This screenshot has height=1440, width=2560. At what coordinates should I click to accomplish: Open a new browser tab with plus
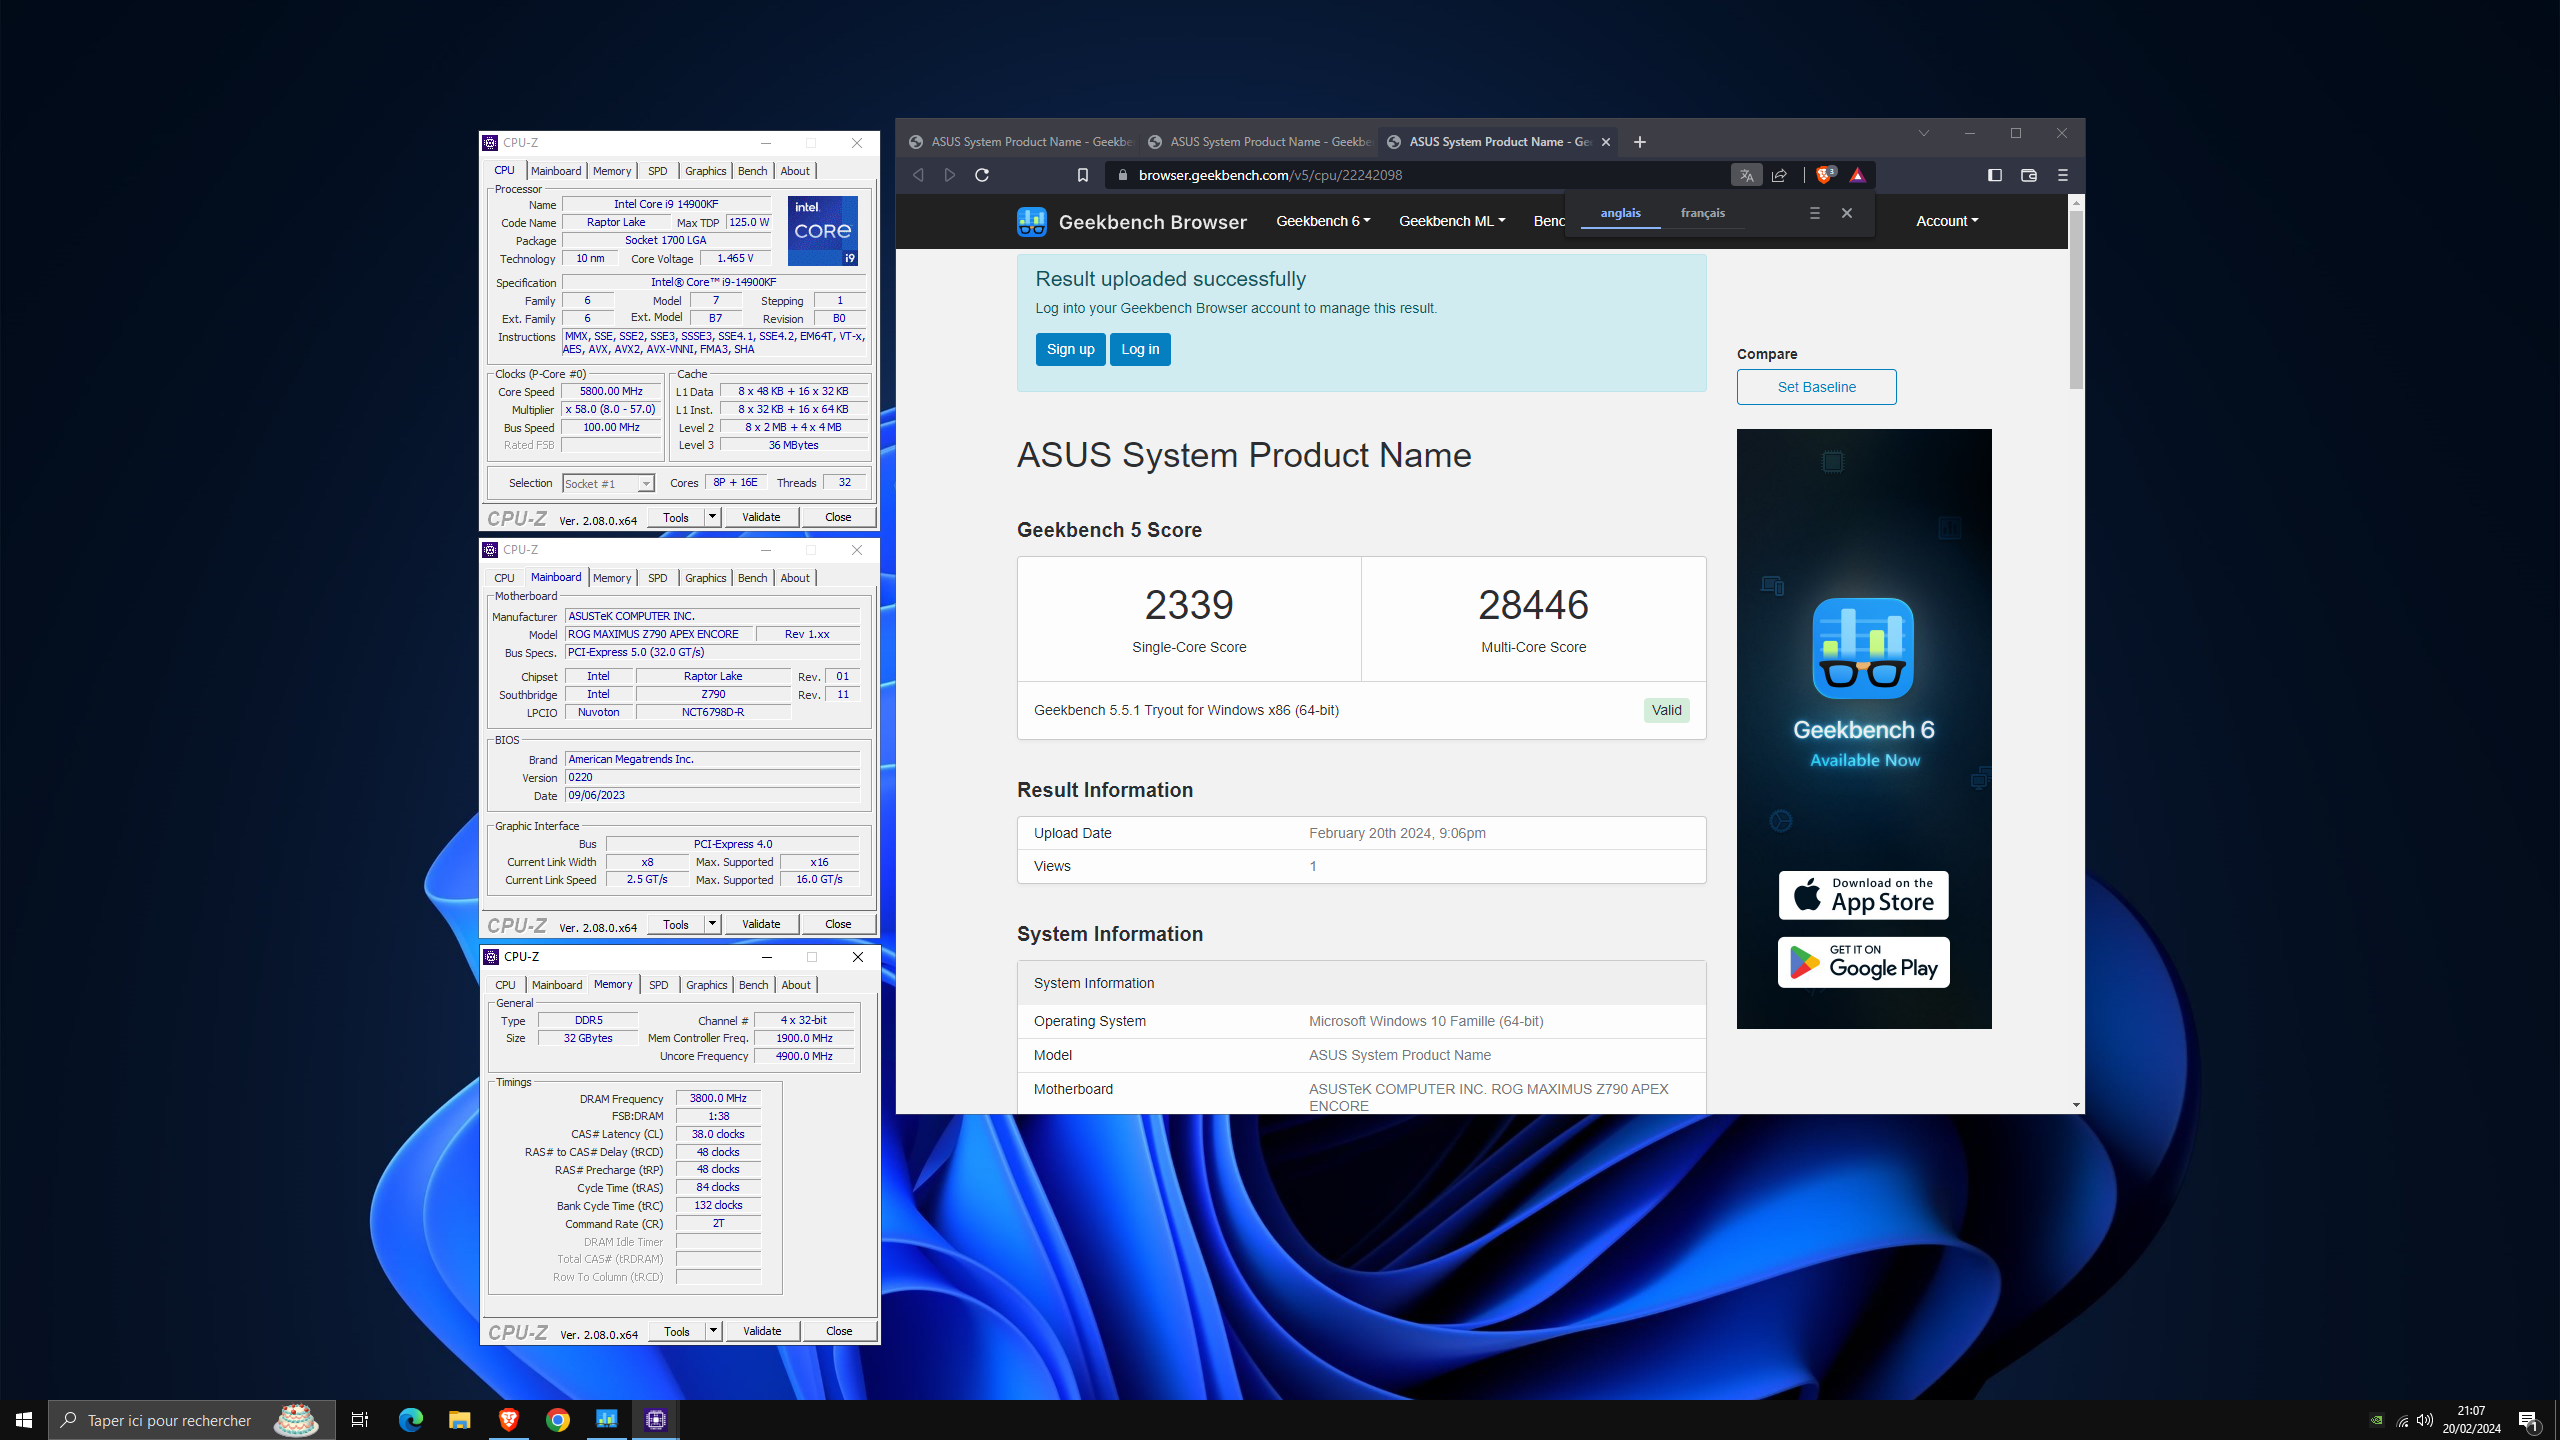click(1640, 142)
